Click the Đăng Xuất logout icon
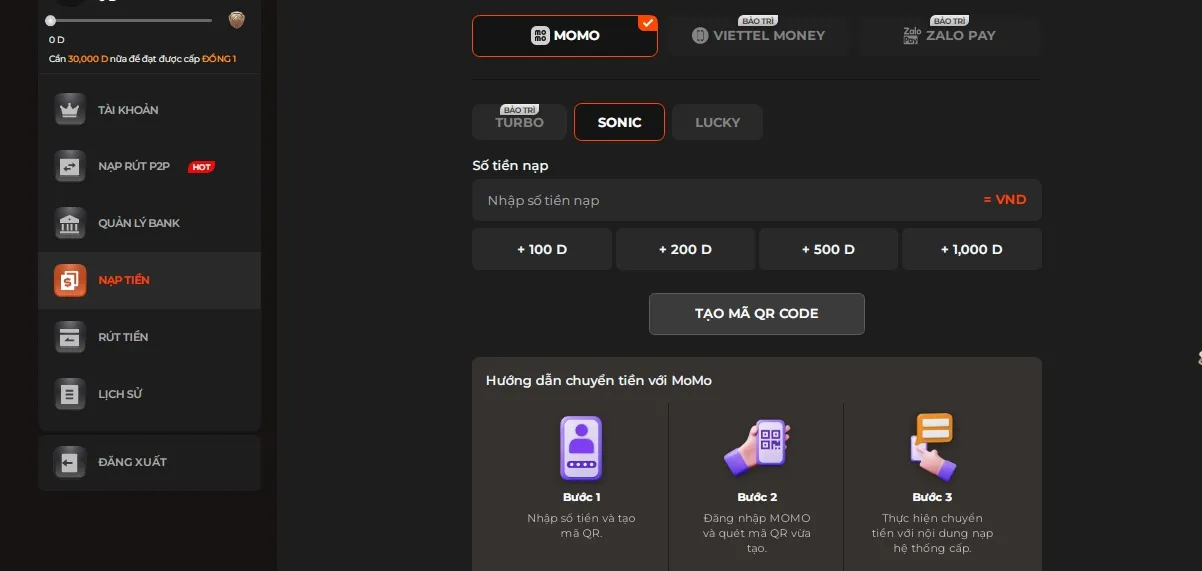 70,462
